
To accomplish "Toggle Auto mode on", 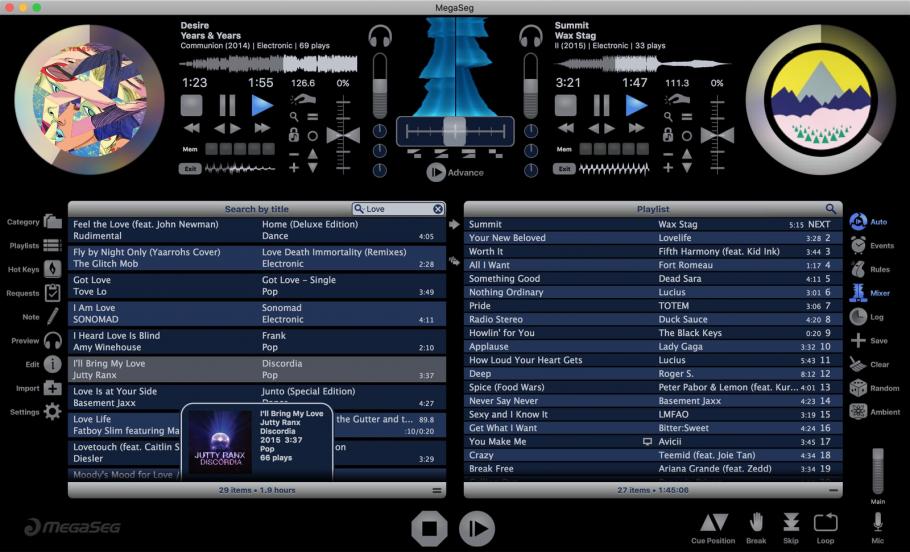I will (858, 221).
